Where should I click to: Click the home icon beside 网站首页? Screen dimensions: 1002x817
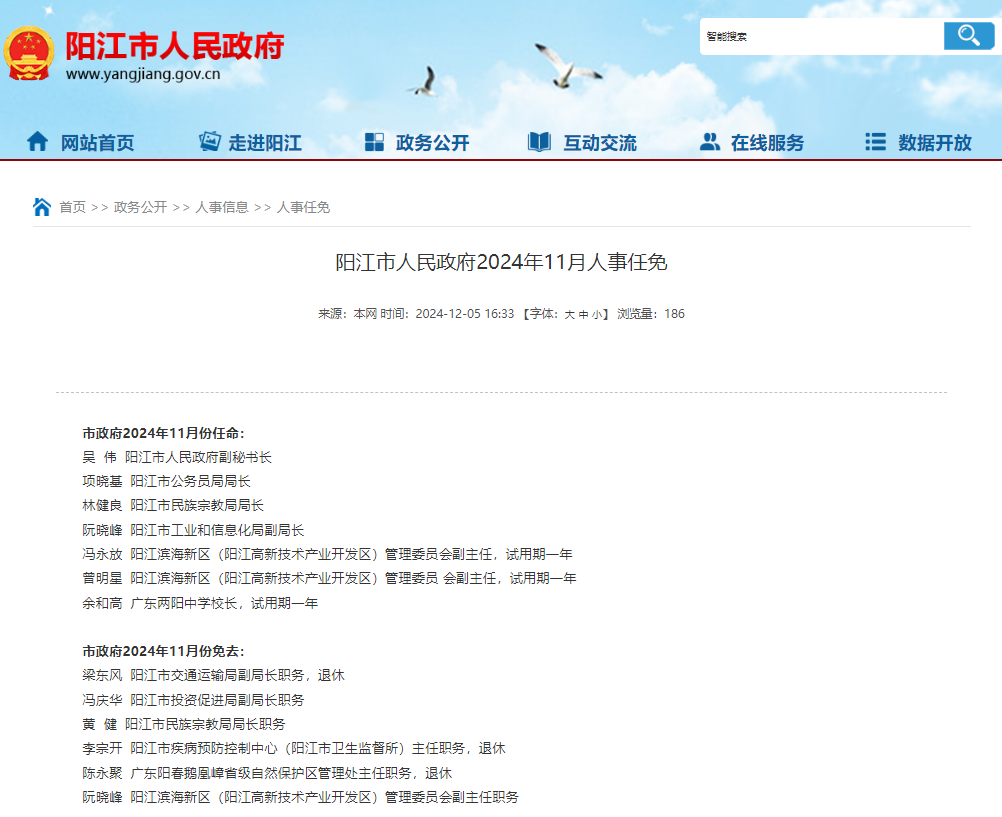(x=37, y=141)
